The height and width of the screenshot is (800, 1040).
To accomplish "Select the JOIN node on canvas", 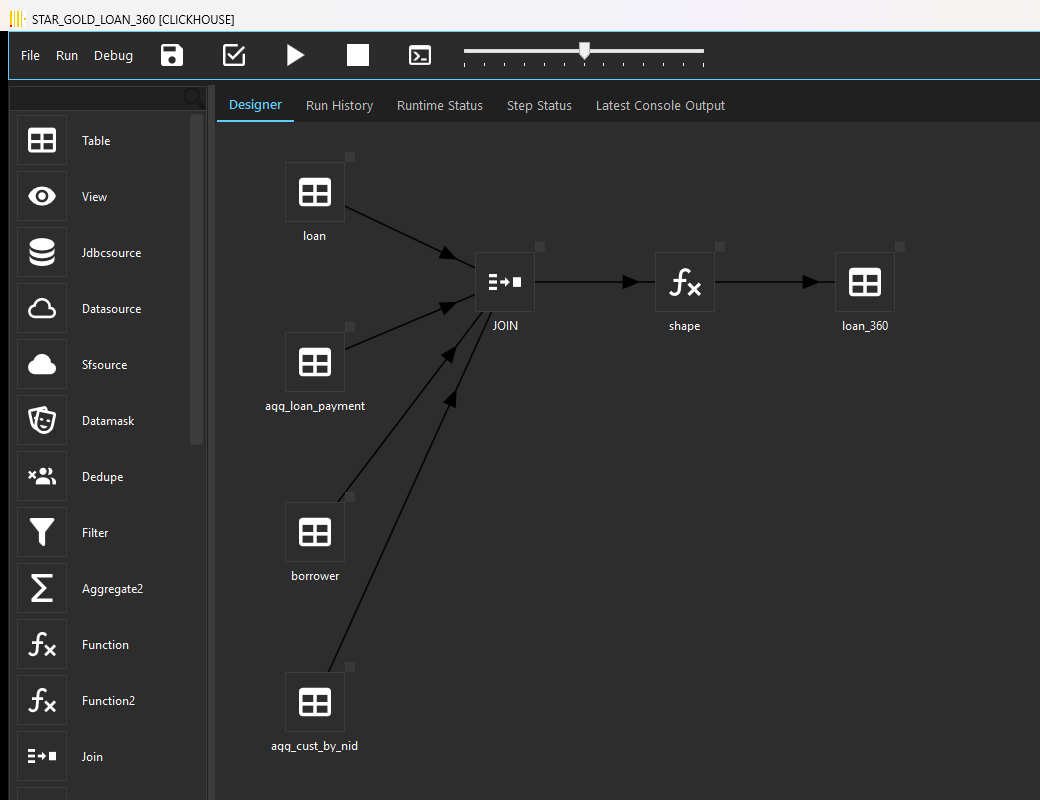I will coord(505,282).
